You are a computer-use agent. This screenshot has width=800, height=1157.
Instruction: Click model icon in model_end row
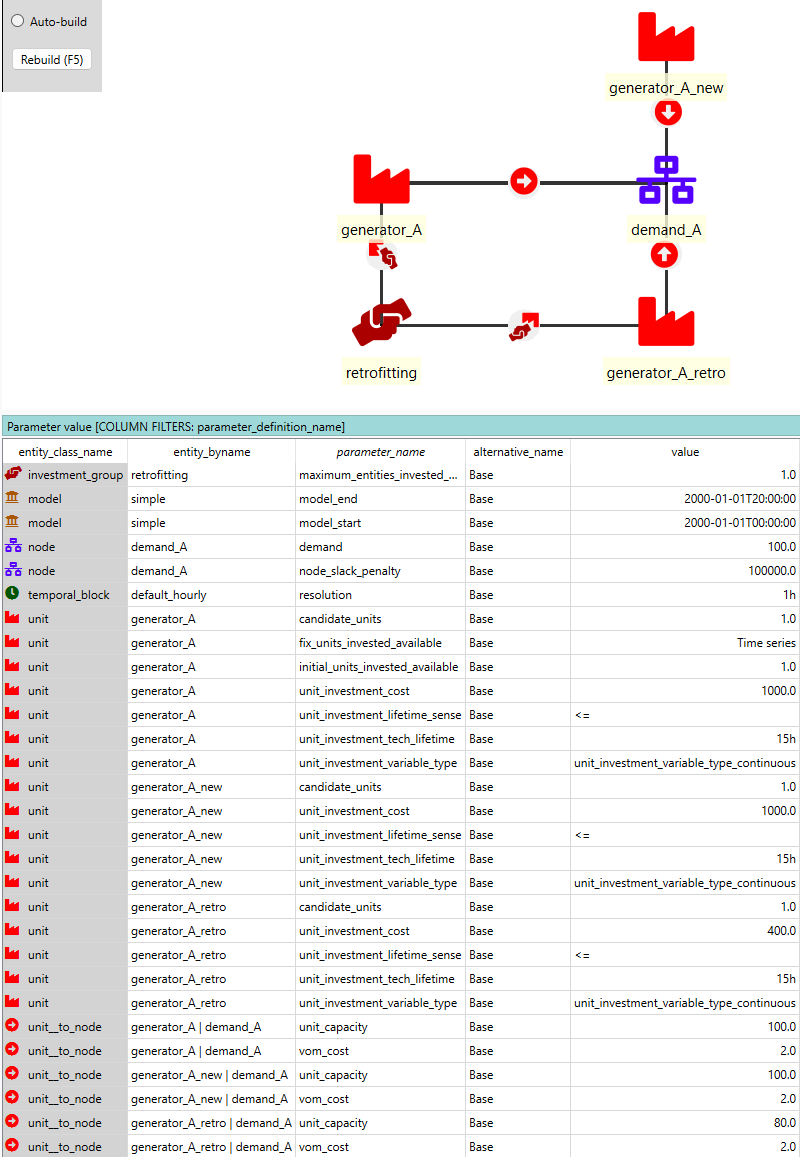tap(13, 499)
